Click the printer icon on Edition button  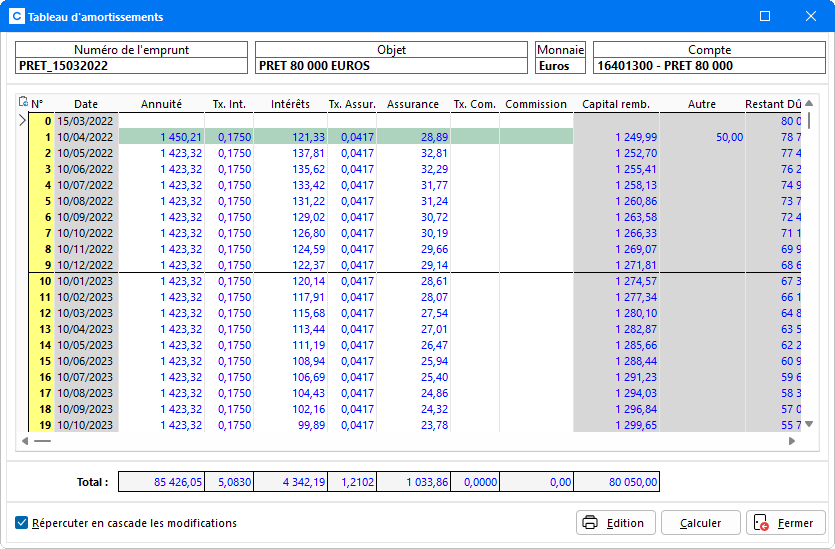[x=590, y=523]
